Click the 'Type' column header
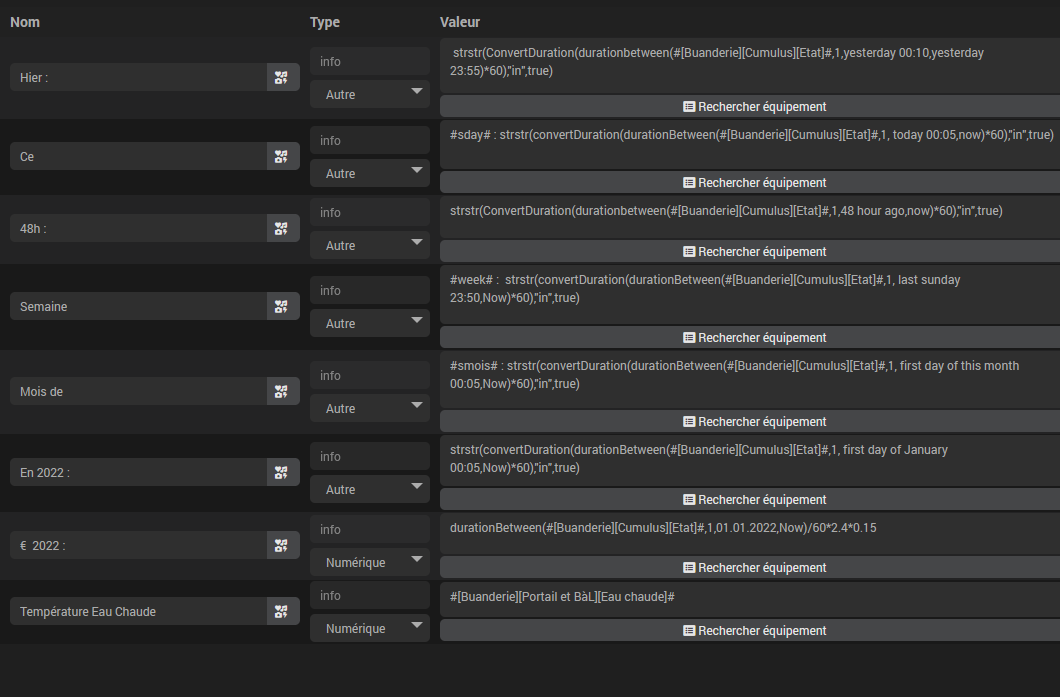 coord(324,22)
